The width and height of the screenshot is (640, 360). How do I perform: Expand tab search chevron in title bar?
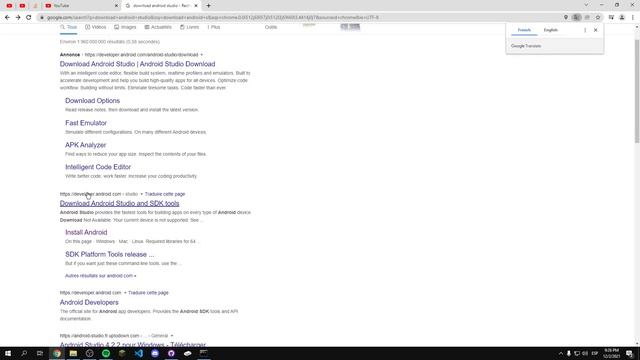[x=586, y=5]
